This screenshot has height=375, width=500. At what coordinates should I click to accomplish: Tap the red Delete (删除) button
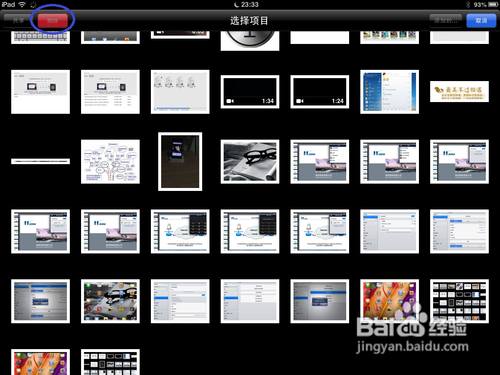coord(53,20)
